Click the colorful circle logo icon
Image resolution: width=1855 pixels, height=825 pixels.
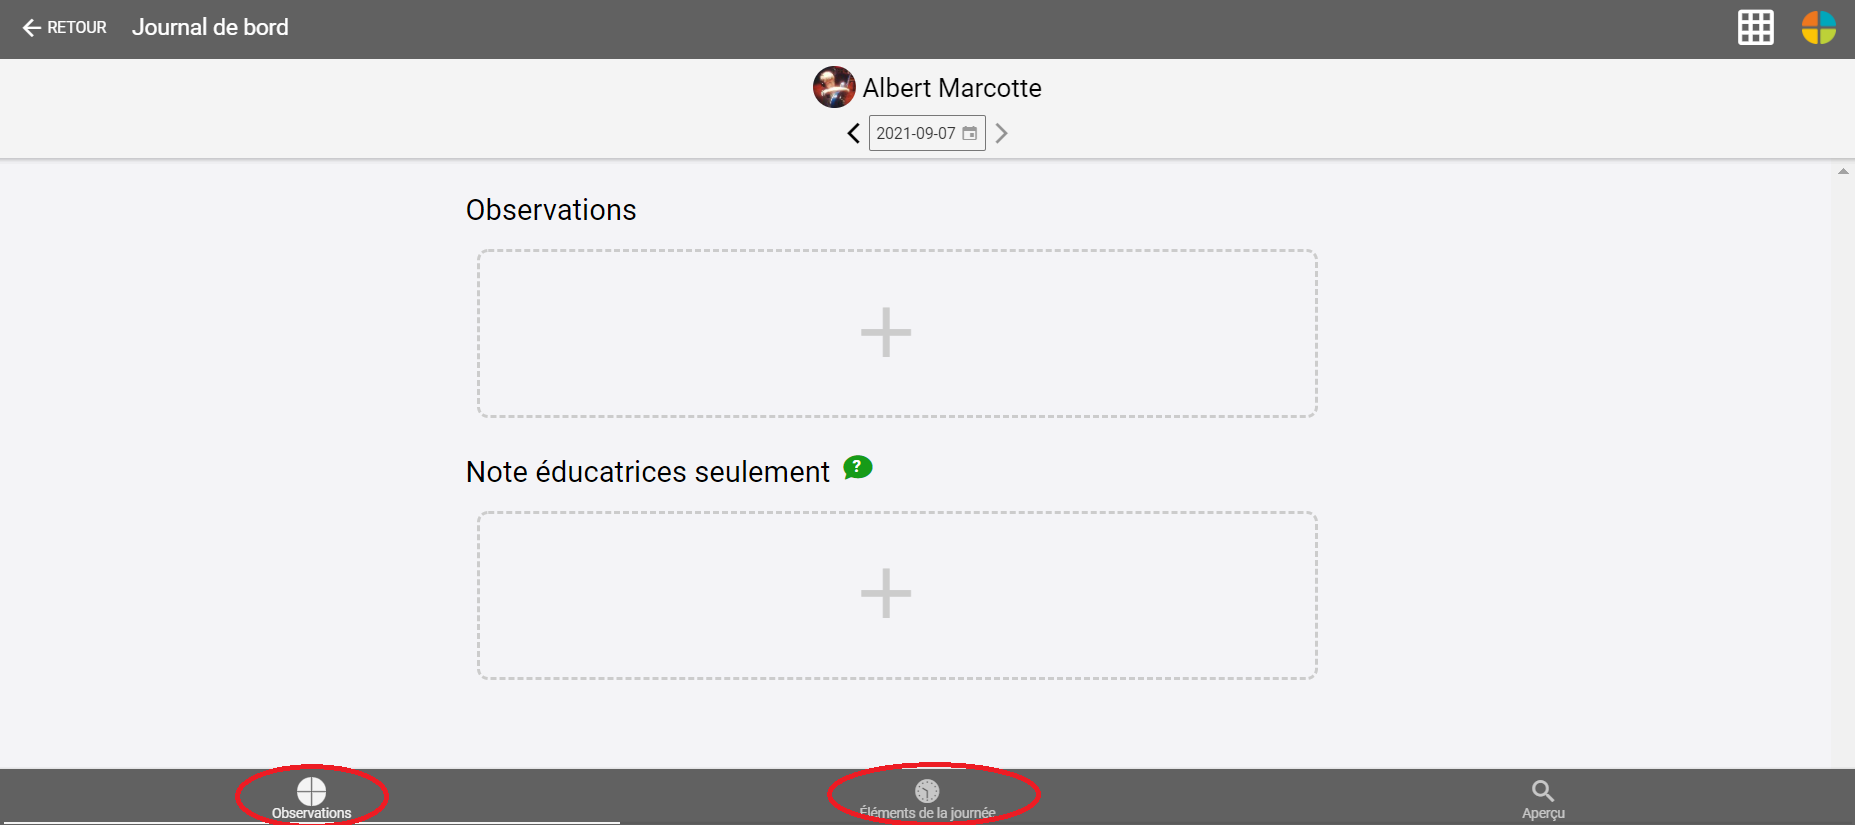tap(1818, 27)
